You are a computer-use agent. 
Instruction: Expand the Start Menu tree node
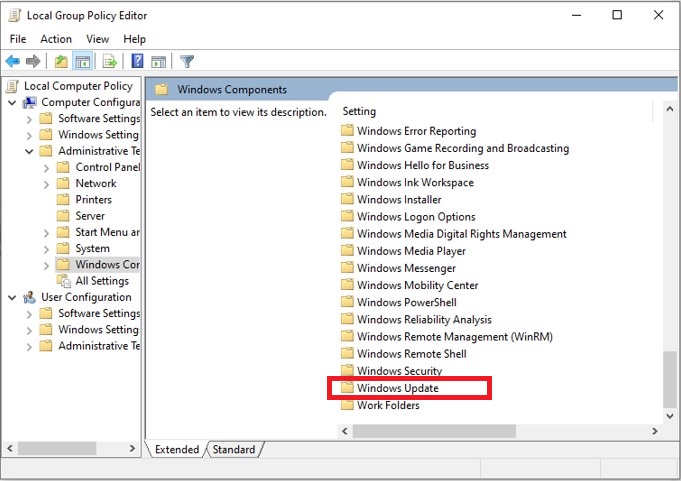(x=46, y=233)
